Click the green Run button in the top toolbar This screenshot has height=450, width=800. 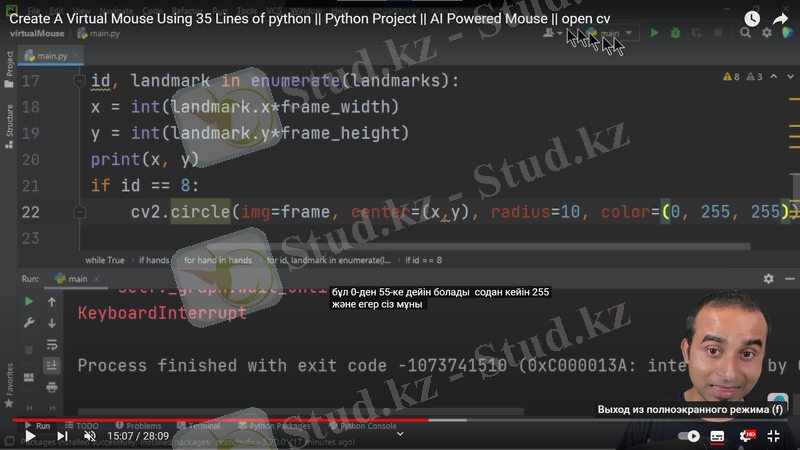click(x=655, y=33)
